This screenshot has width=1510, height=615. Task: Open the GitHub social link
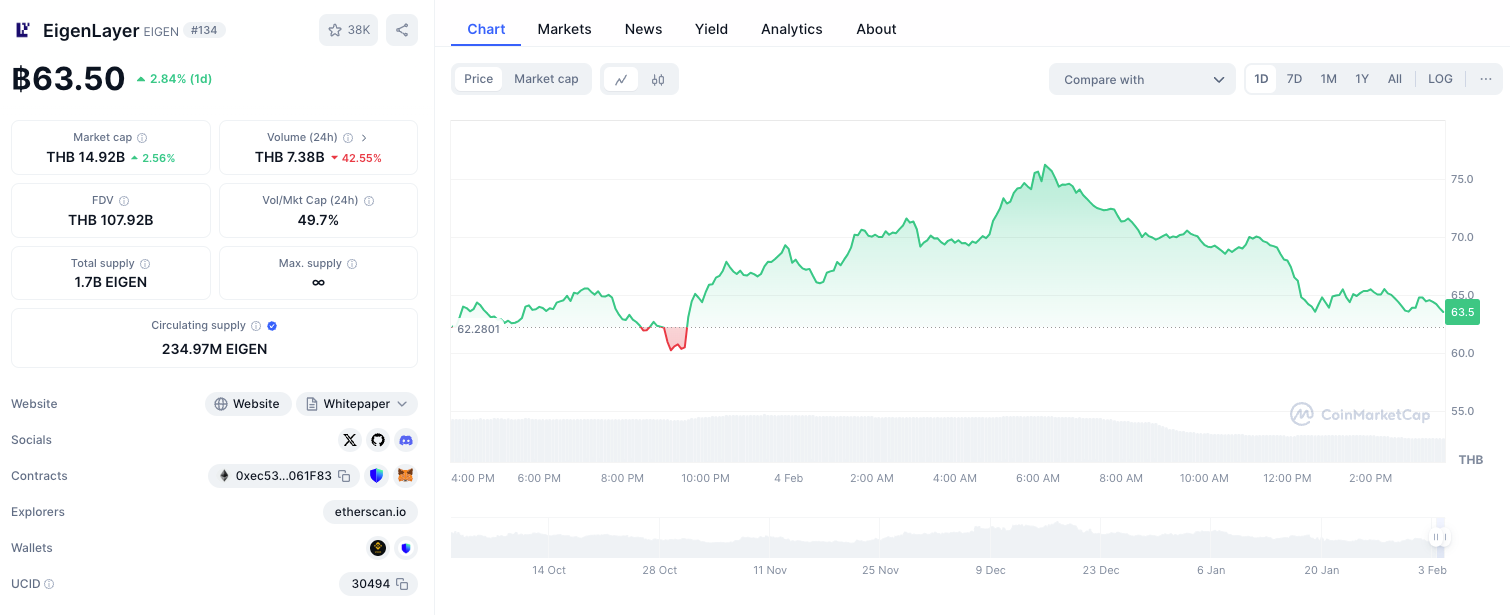coord(377,440)
